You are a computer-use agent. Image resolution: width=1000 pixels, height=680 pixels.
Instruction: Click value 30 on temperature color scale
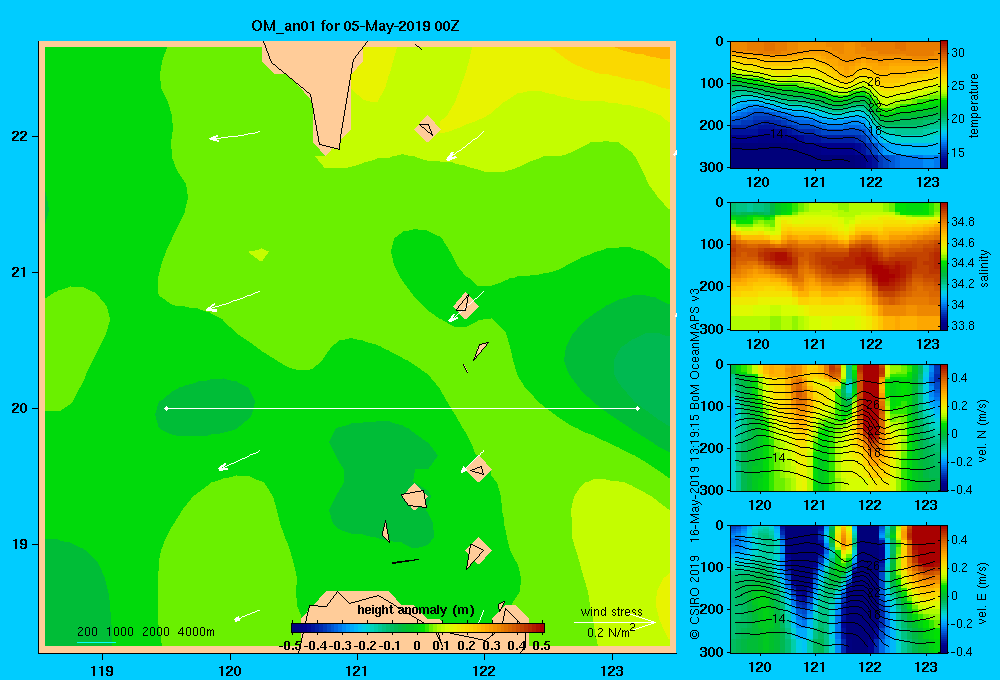(958, 53)
